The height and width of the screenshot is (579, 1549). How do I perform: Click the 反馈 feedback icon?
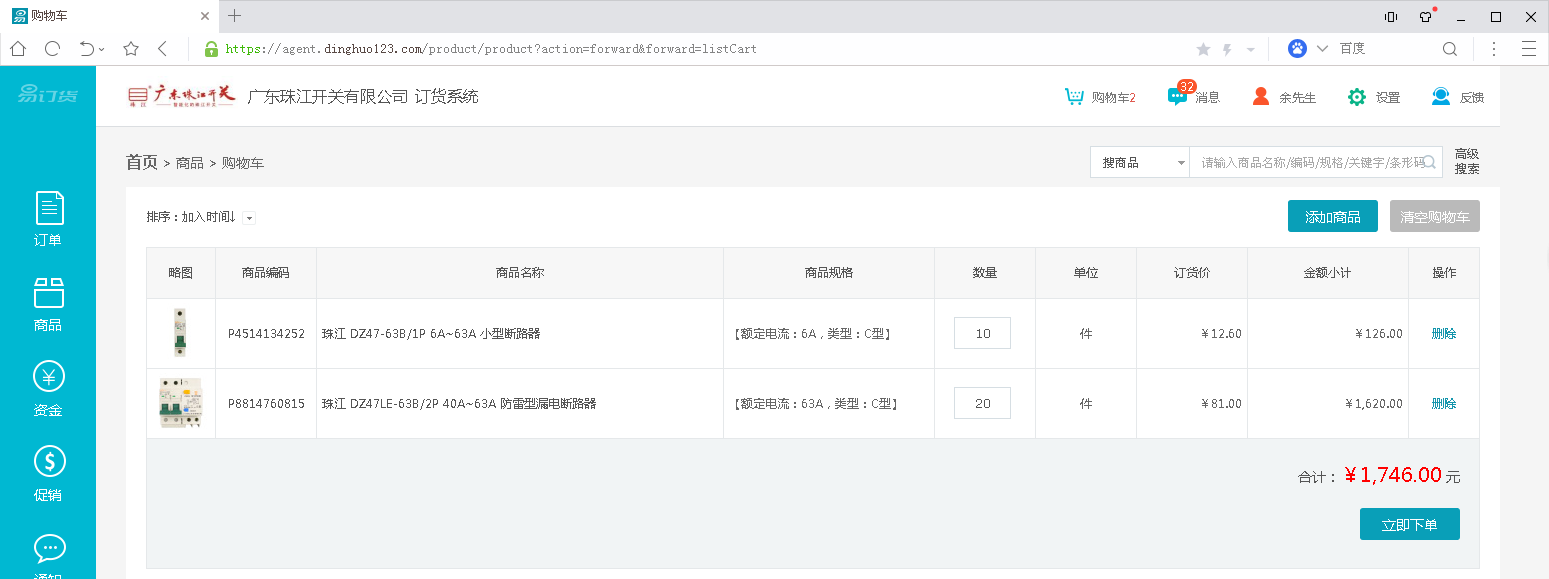pyautogui.click(x=1441, y=97)
